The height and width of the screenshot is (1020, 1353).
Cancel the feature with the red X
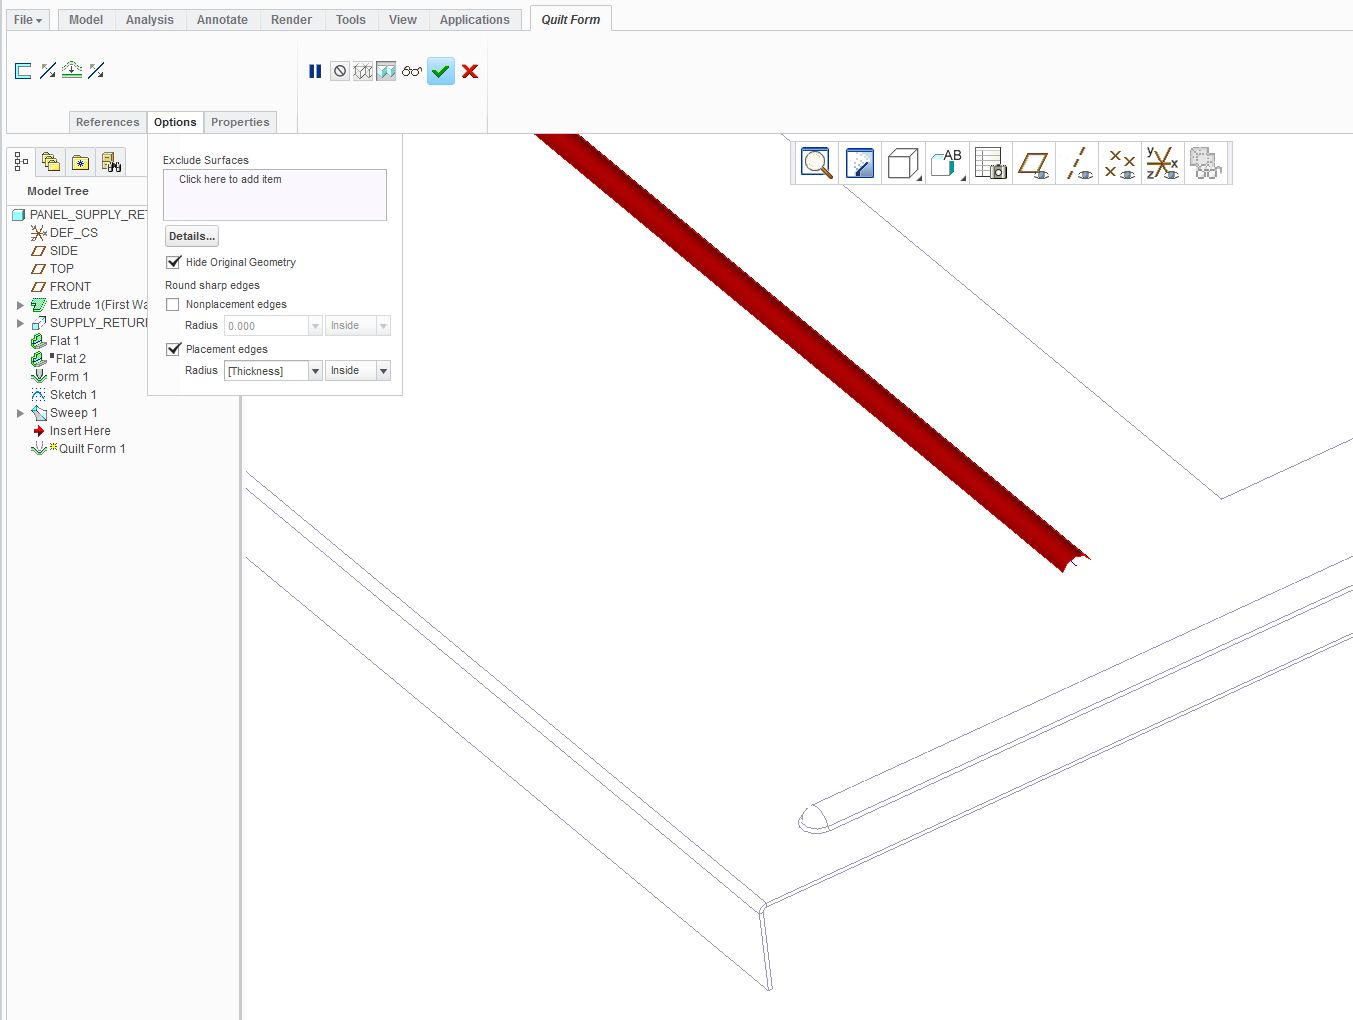(470, 71)
